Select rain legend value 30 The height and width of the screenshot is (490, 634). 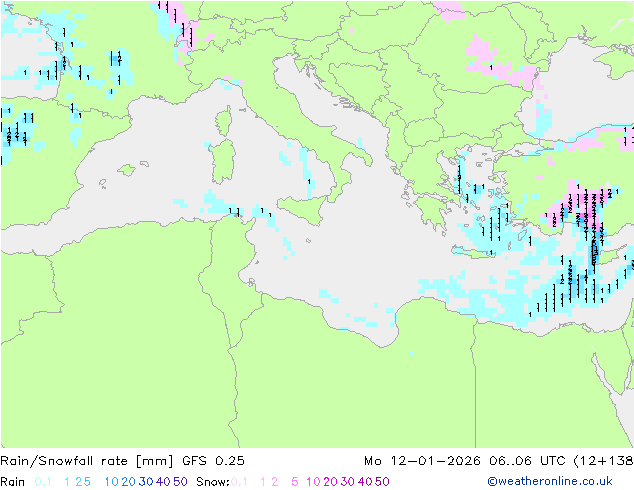[146, 482]
